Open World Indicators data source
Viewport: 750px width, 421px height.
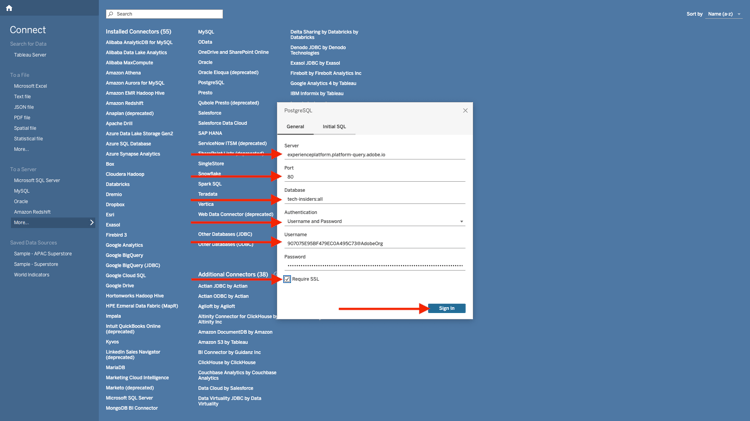32,275
